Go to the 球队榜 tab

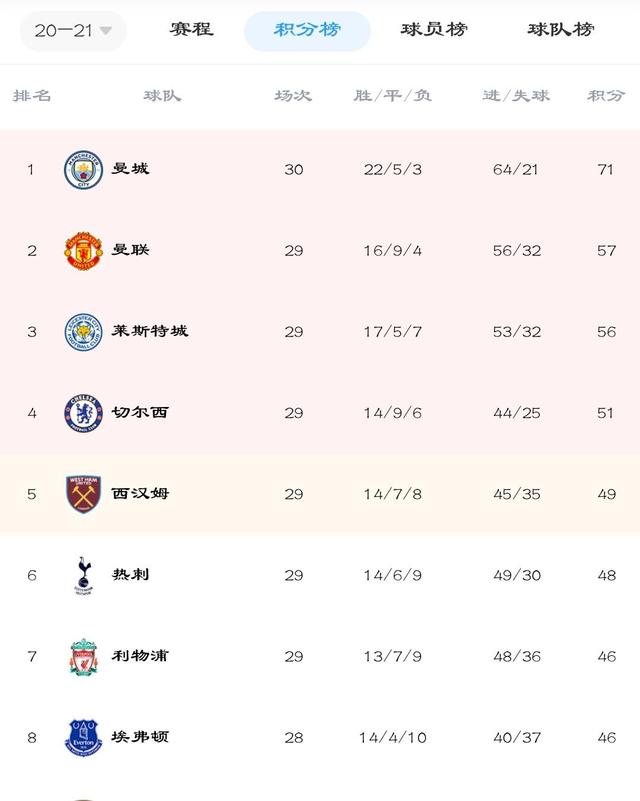560,30
